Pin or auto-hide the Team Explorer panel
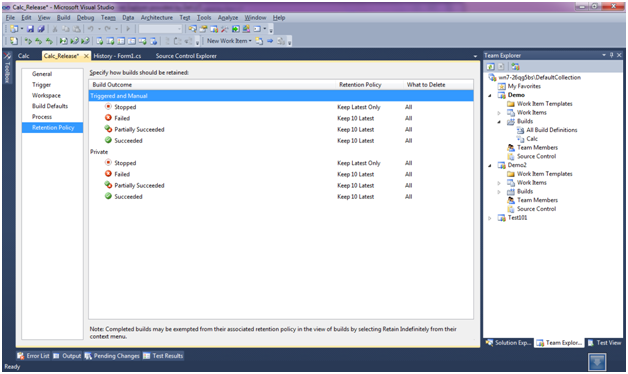This screenshot has width=628, height=374. (612, 55)
